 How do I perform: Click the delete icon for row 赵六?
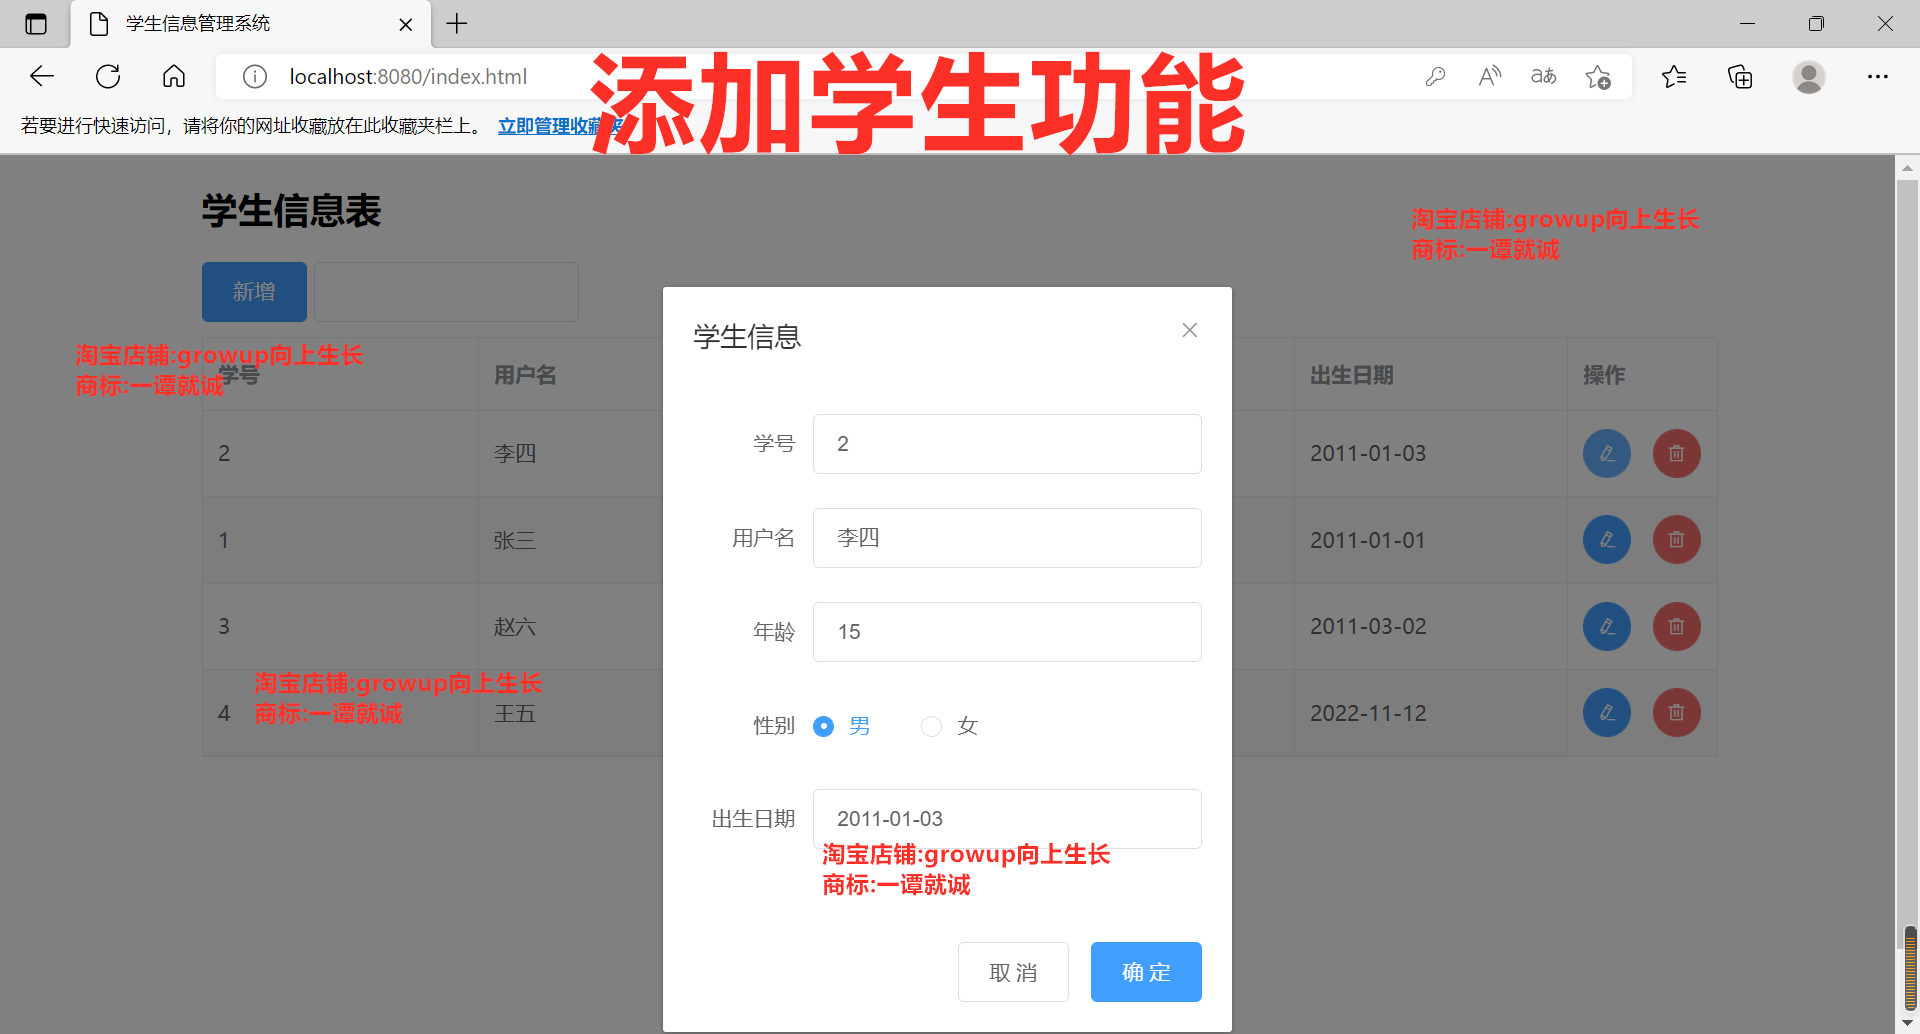click(x=1677, y=627)
